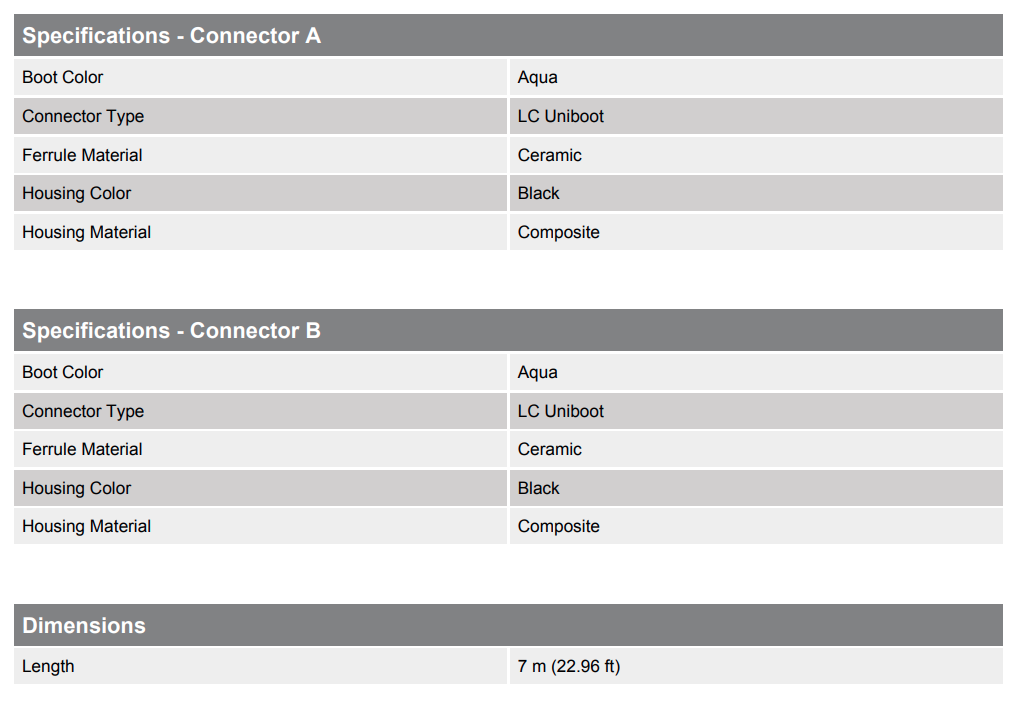
Task: Select Ferrule Material label under Connector A
Action: (x=82, y=155)
